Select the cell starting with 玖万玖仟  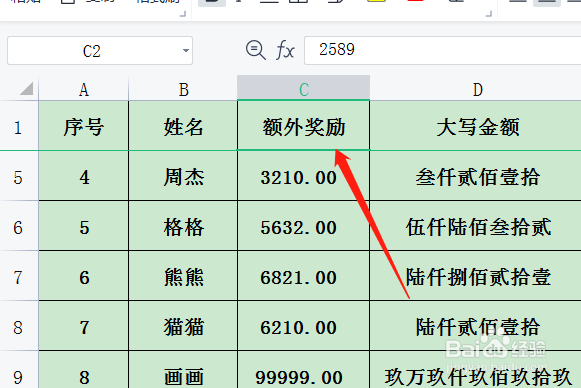point(477,370)
